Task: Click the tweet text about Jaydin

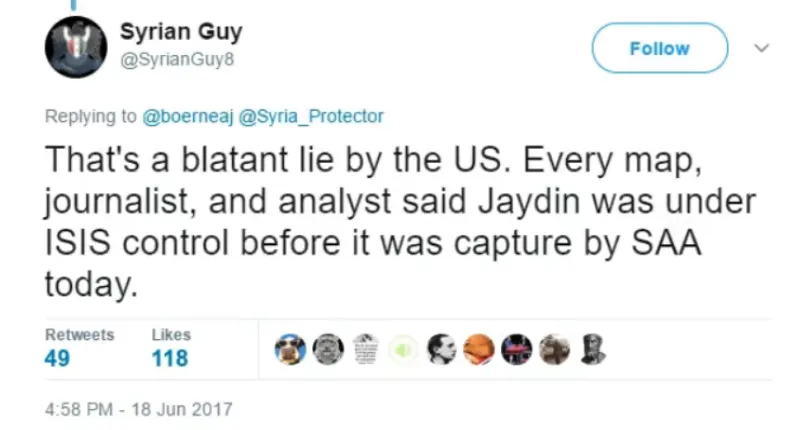Action: tap(401, 221)
